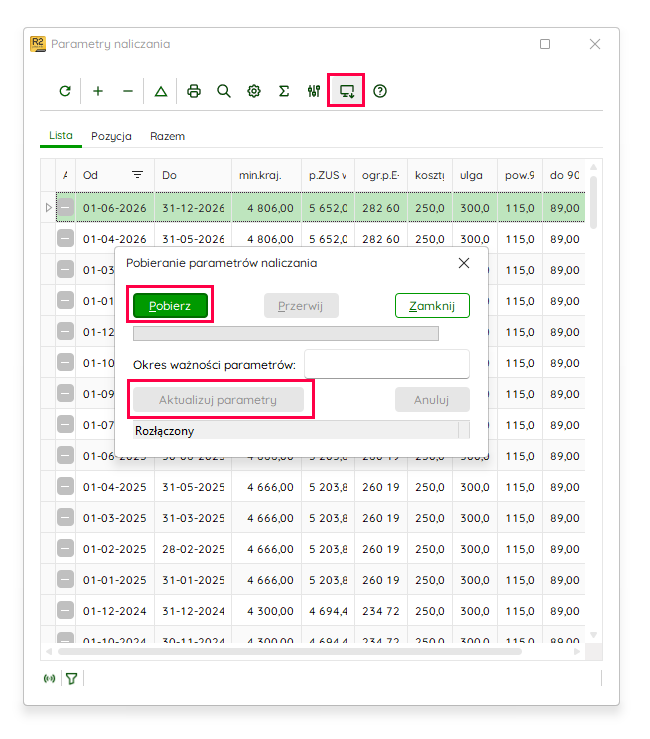
Task: Click the Pobierz button
Action: (x=170, y=305)
